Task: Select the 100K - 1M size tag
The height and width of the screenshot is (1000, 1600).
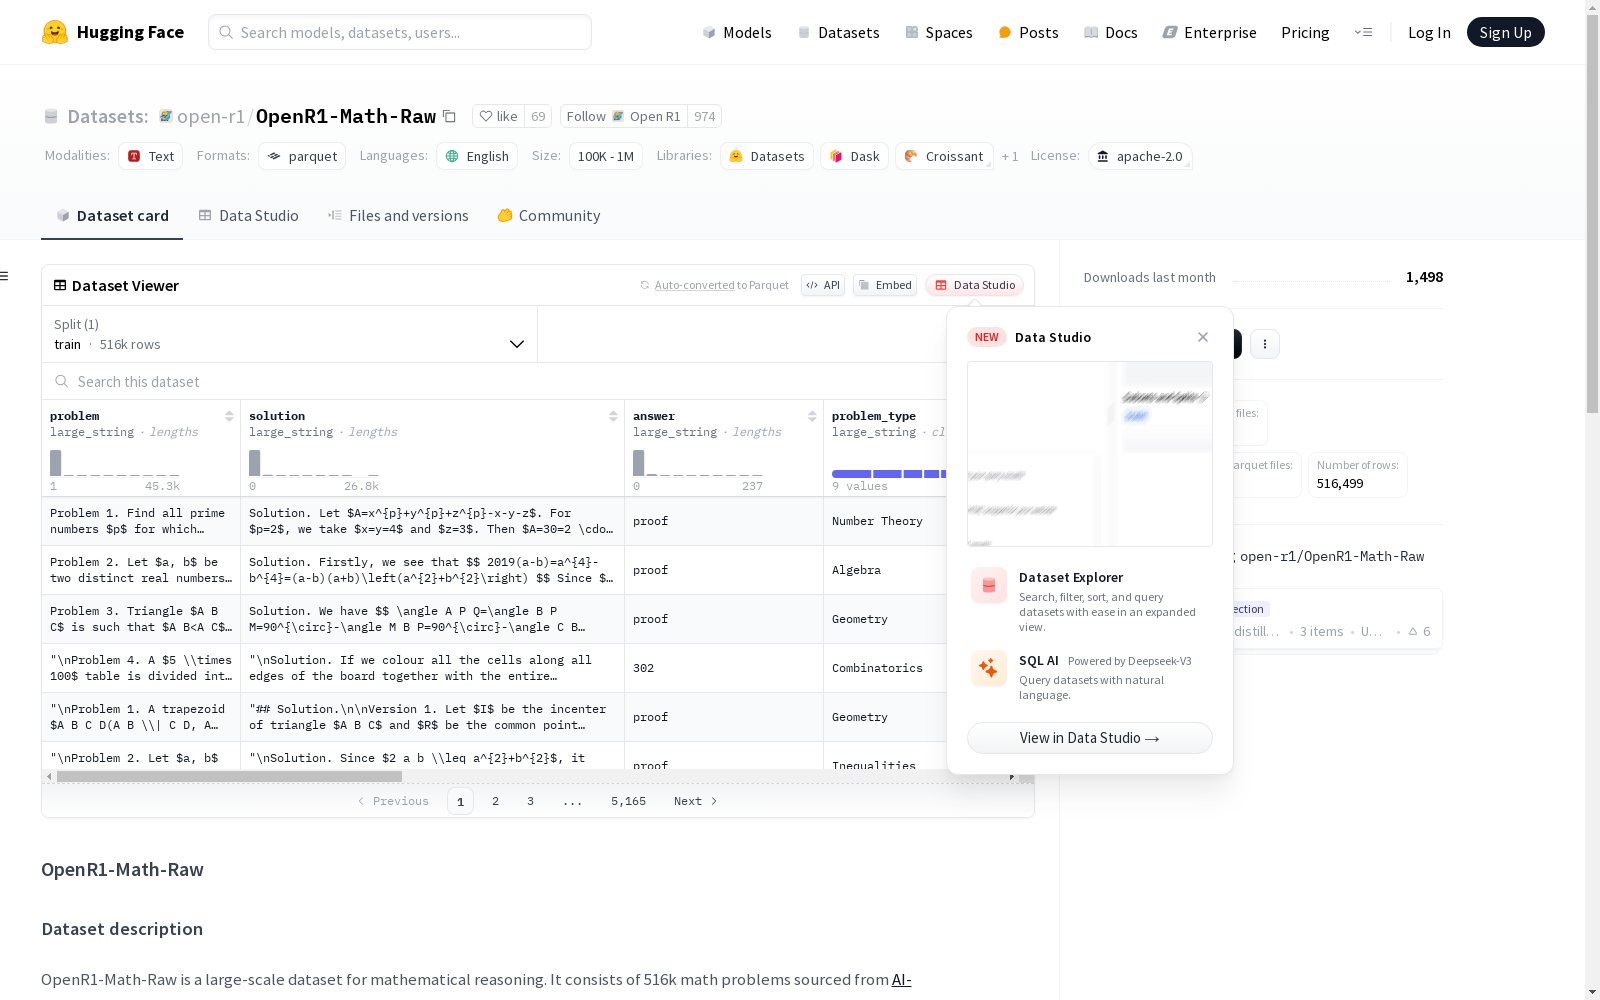Action: tap(606, 156)
